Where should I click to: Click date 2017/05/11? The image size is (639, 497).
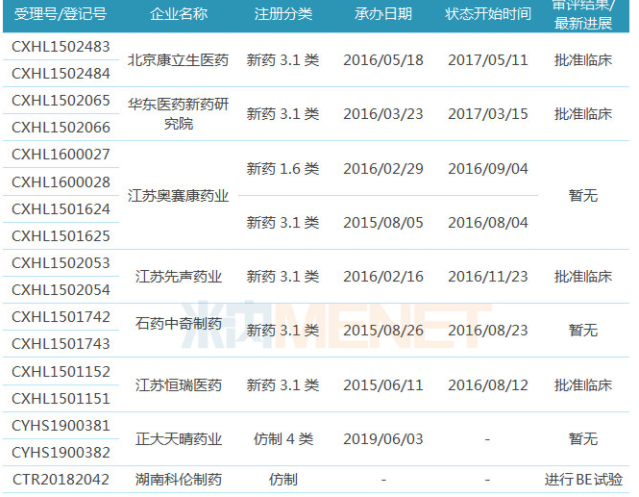(x=488, y=60)
